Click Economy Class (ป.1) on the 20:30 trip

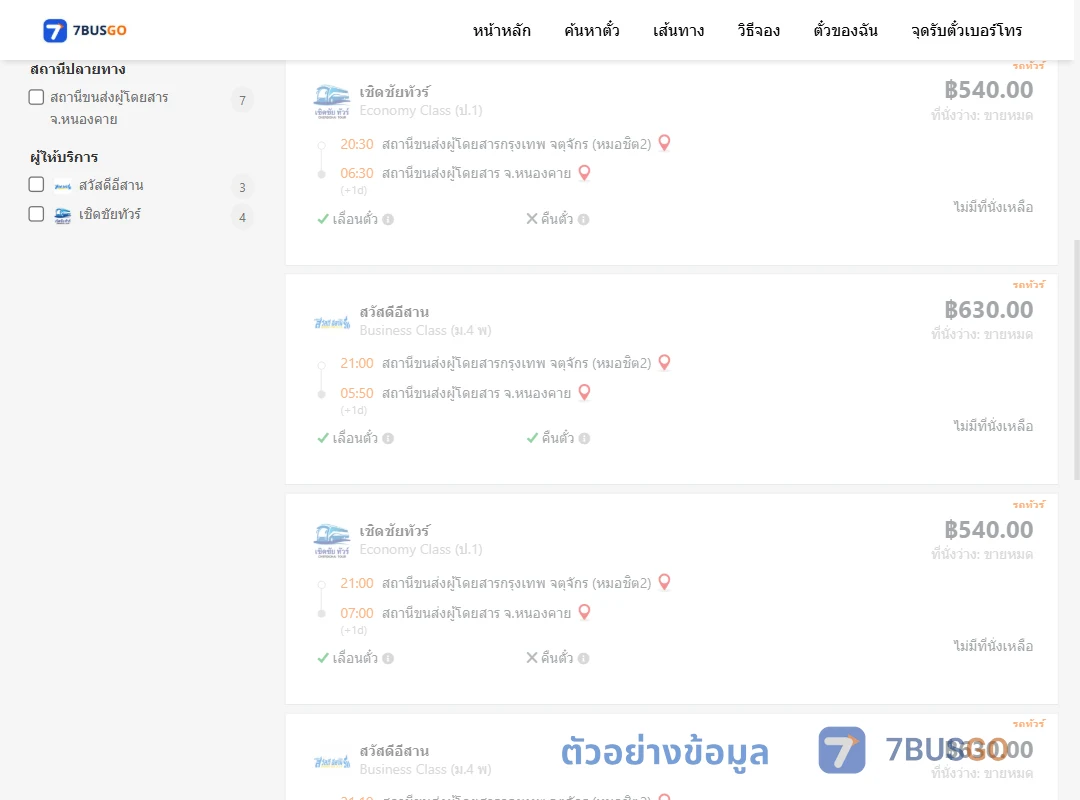[421, 110]
